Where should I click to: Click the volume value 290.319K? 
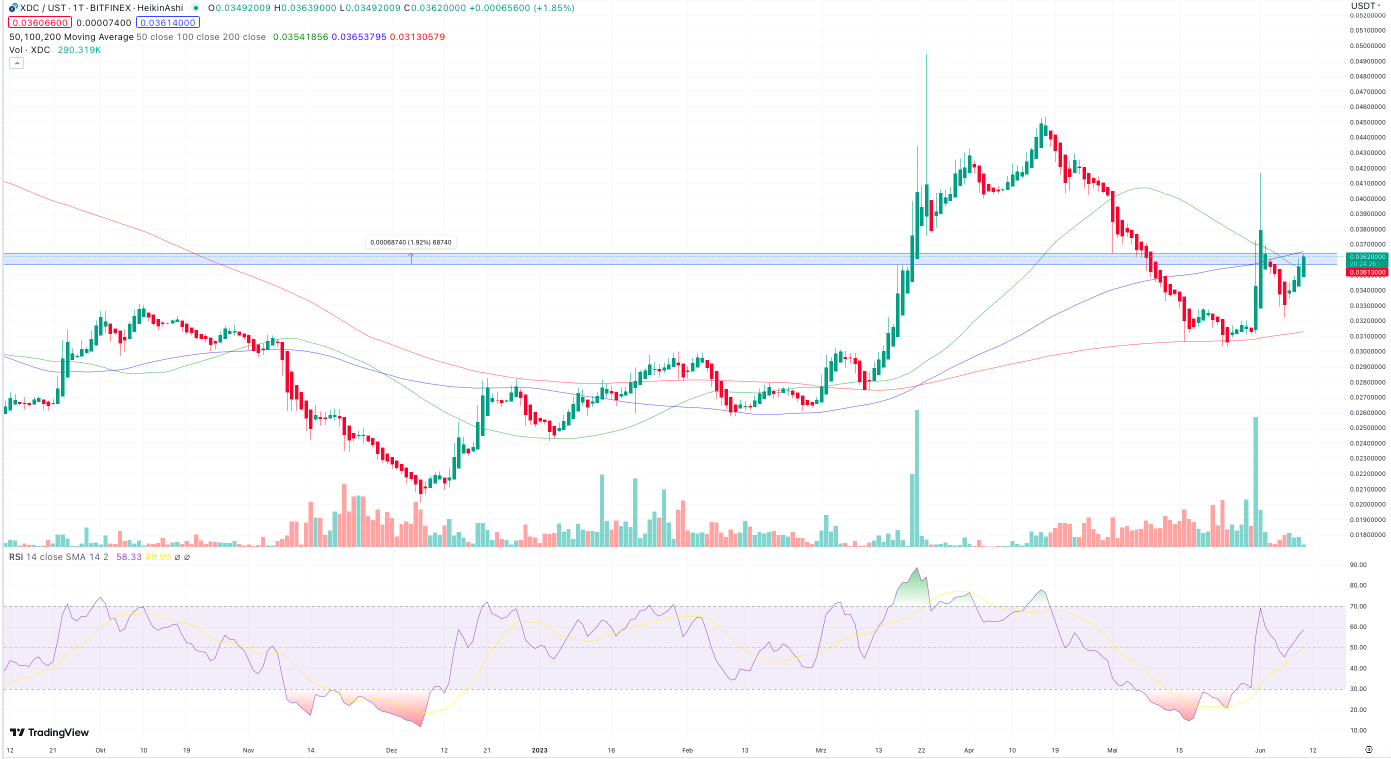point(78,49)
